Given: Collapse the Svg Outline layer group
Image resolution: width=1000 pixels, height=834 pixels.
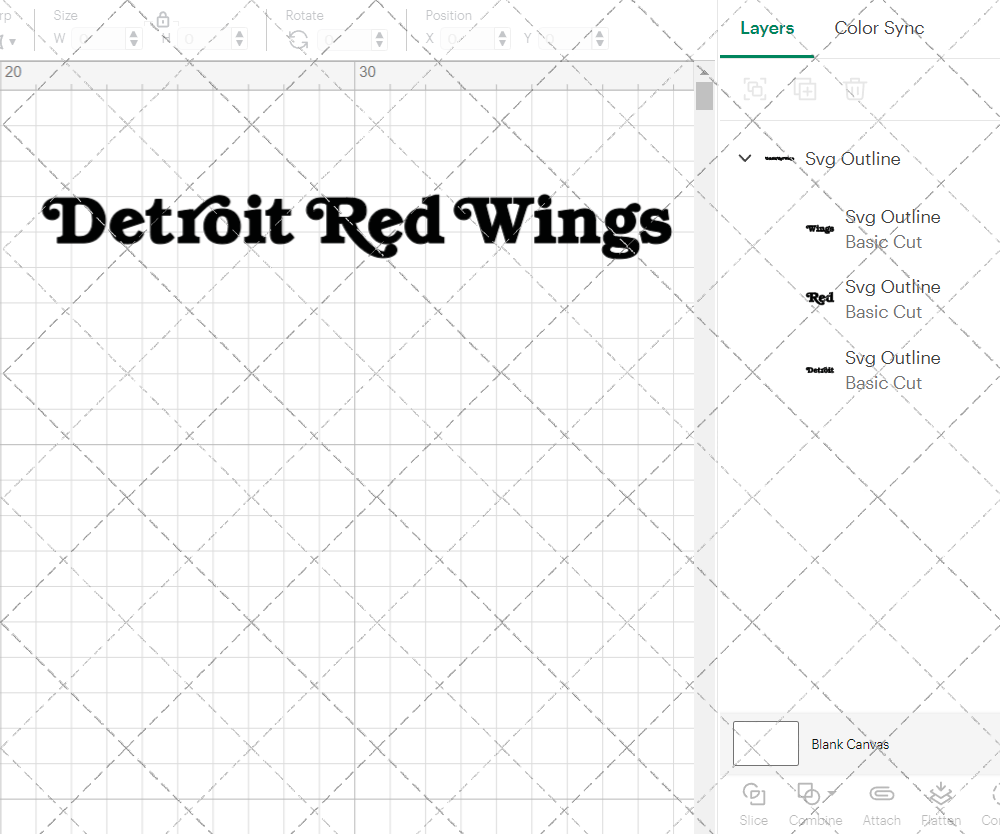Looking at the screenshot, I should pos(744,158).
